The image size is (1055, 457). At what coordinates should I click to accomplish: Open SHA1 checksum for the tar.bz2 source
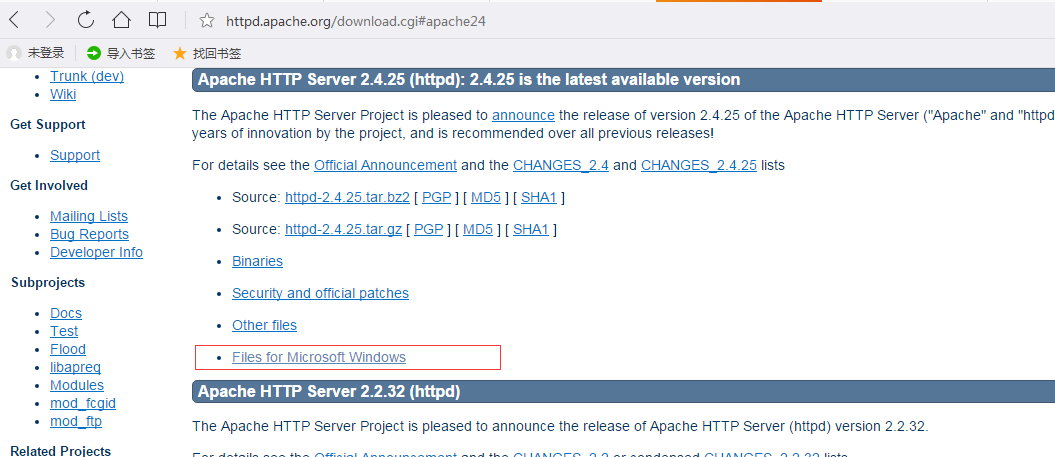tap(539, 198)
